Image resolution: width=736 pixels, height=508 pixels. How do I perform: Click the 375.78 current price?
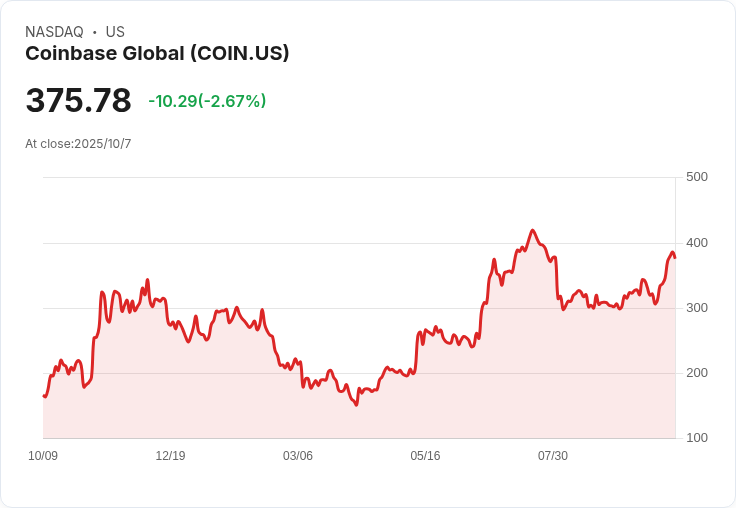tap(78, 101)
